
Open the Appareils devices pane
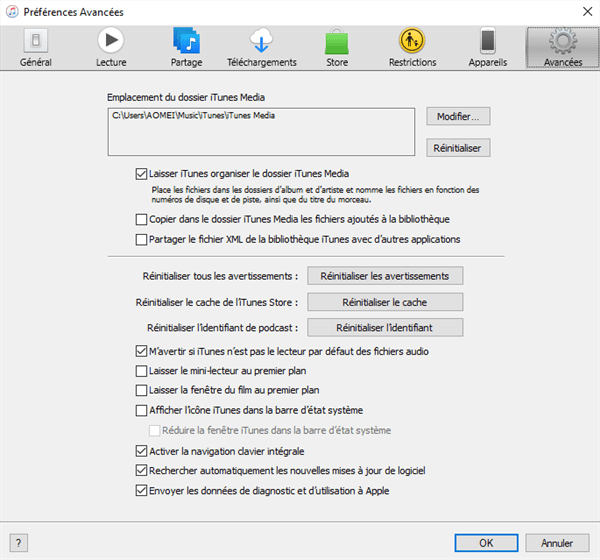[x=488, y=48]
